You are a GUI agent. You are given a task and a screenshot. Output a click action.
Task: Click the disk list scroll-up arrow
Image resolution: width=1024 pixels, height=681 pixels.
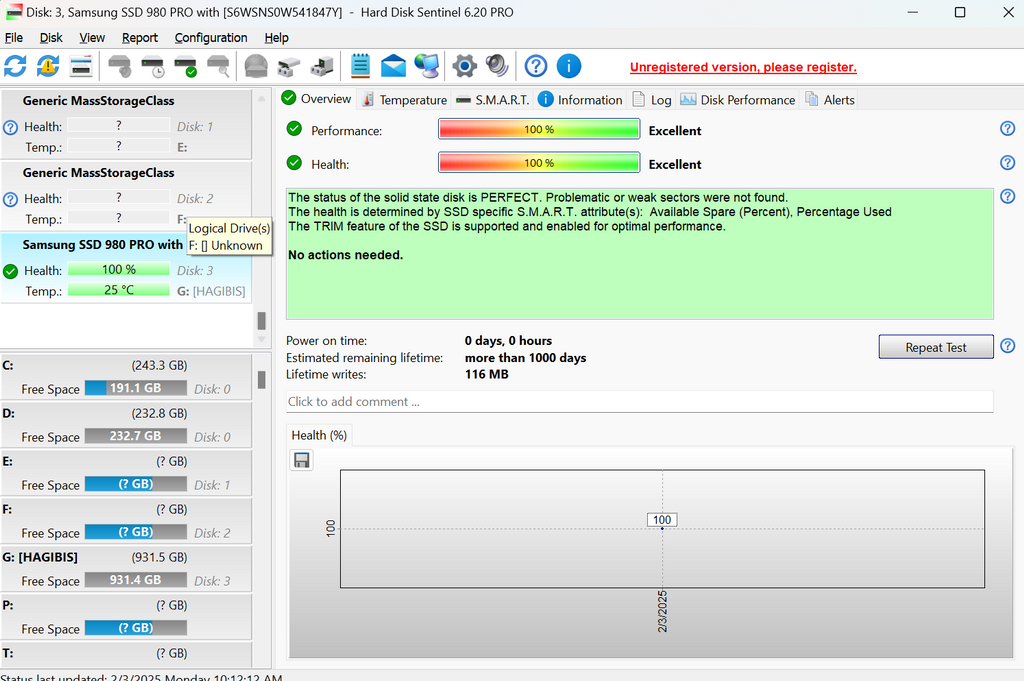(261, 99)
